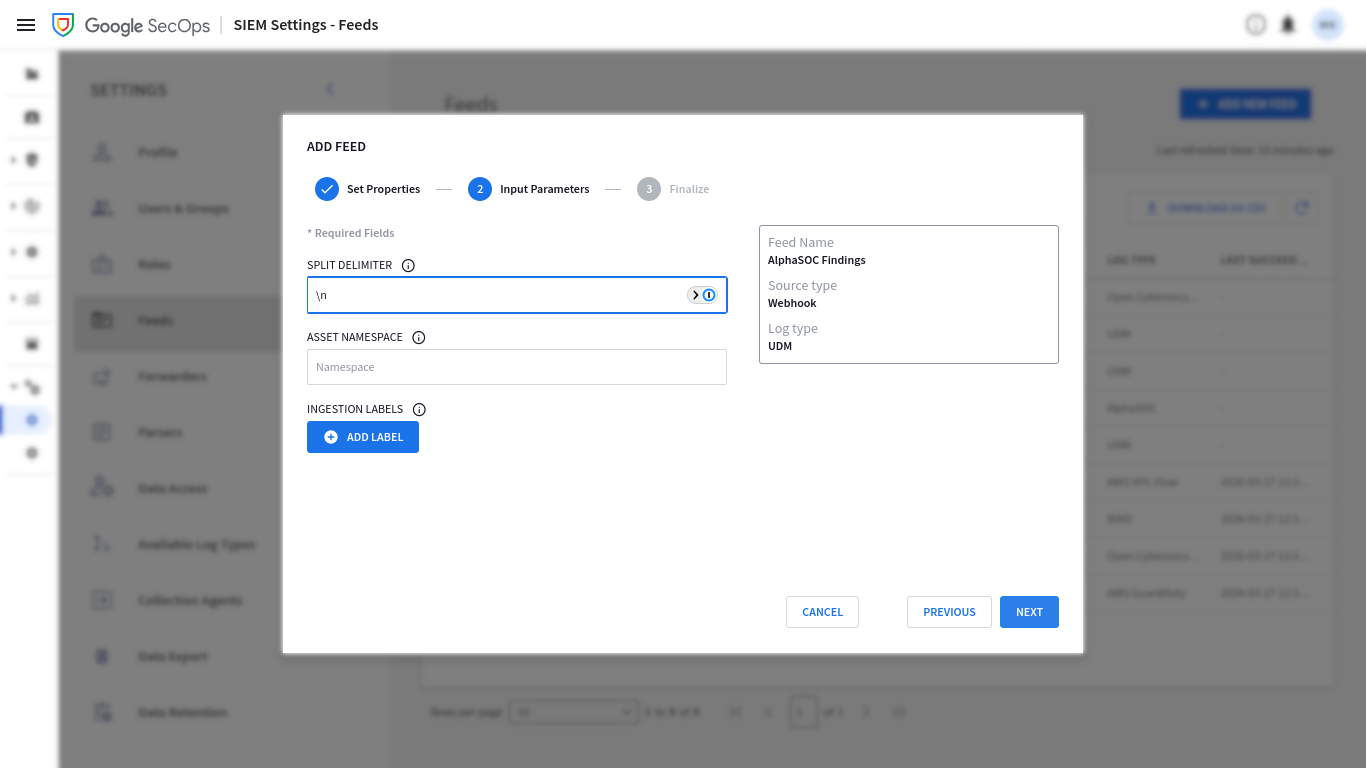
Task: Cancel the Add Feed dialog
Action: coord(822,611)
